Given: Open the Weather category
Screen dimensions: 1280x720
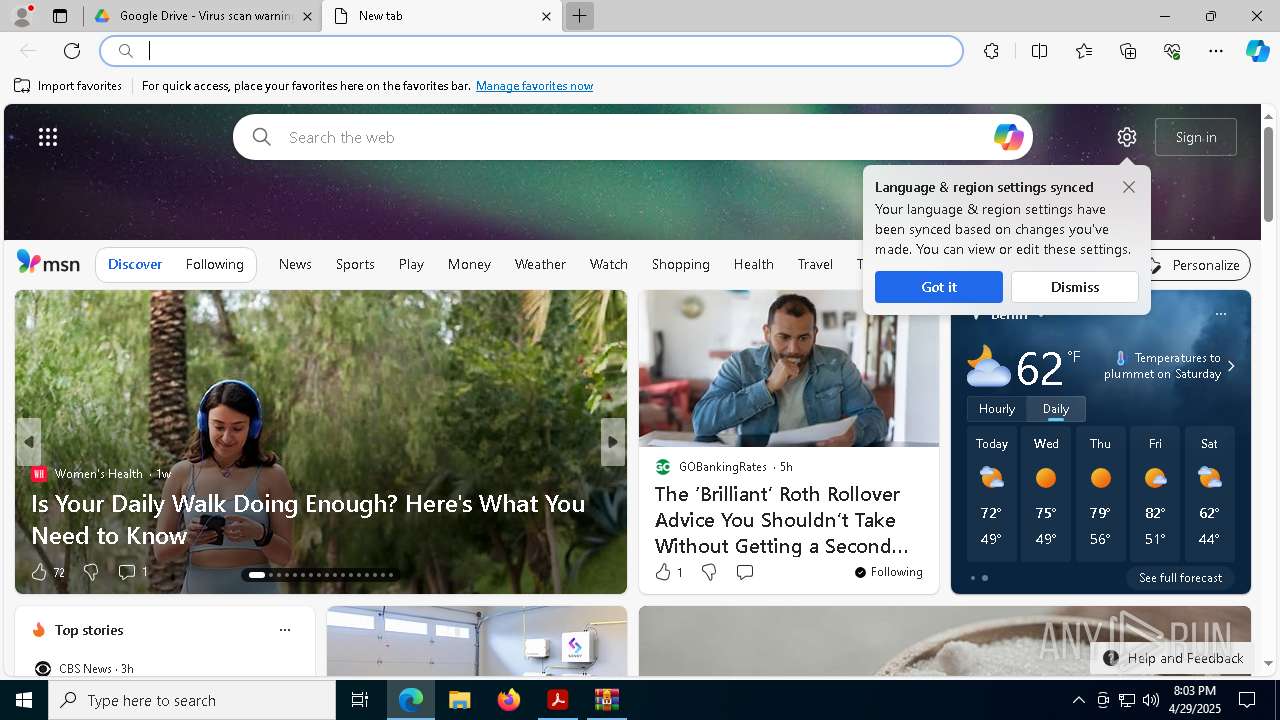Looking at the screenshot, I should (540, 264).
